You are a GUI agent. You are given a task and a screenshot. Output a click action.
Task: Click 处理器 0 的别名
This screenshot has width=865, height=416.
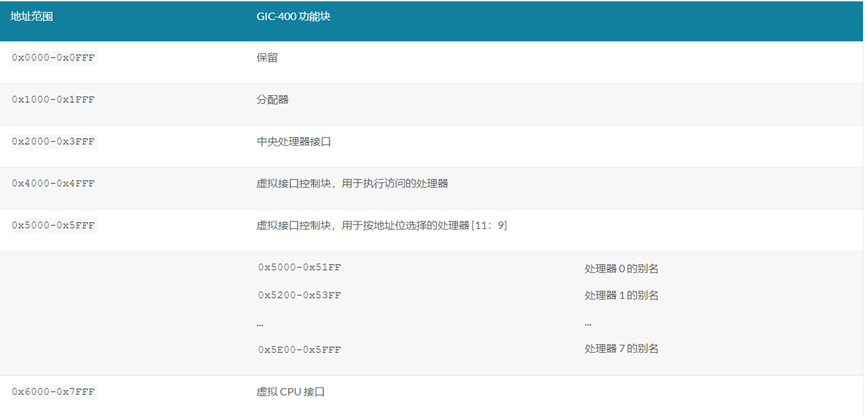pos(621,269)
